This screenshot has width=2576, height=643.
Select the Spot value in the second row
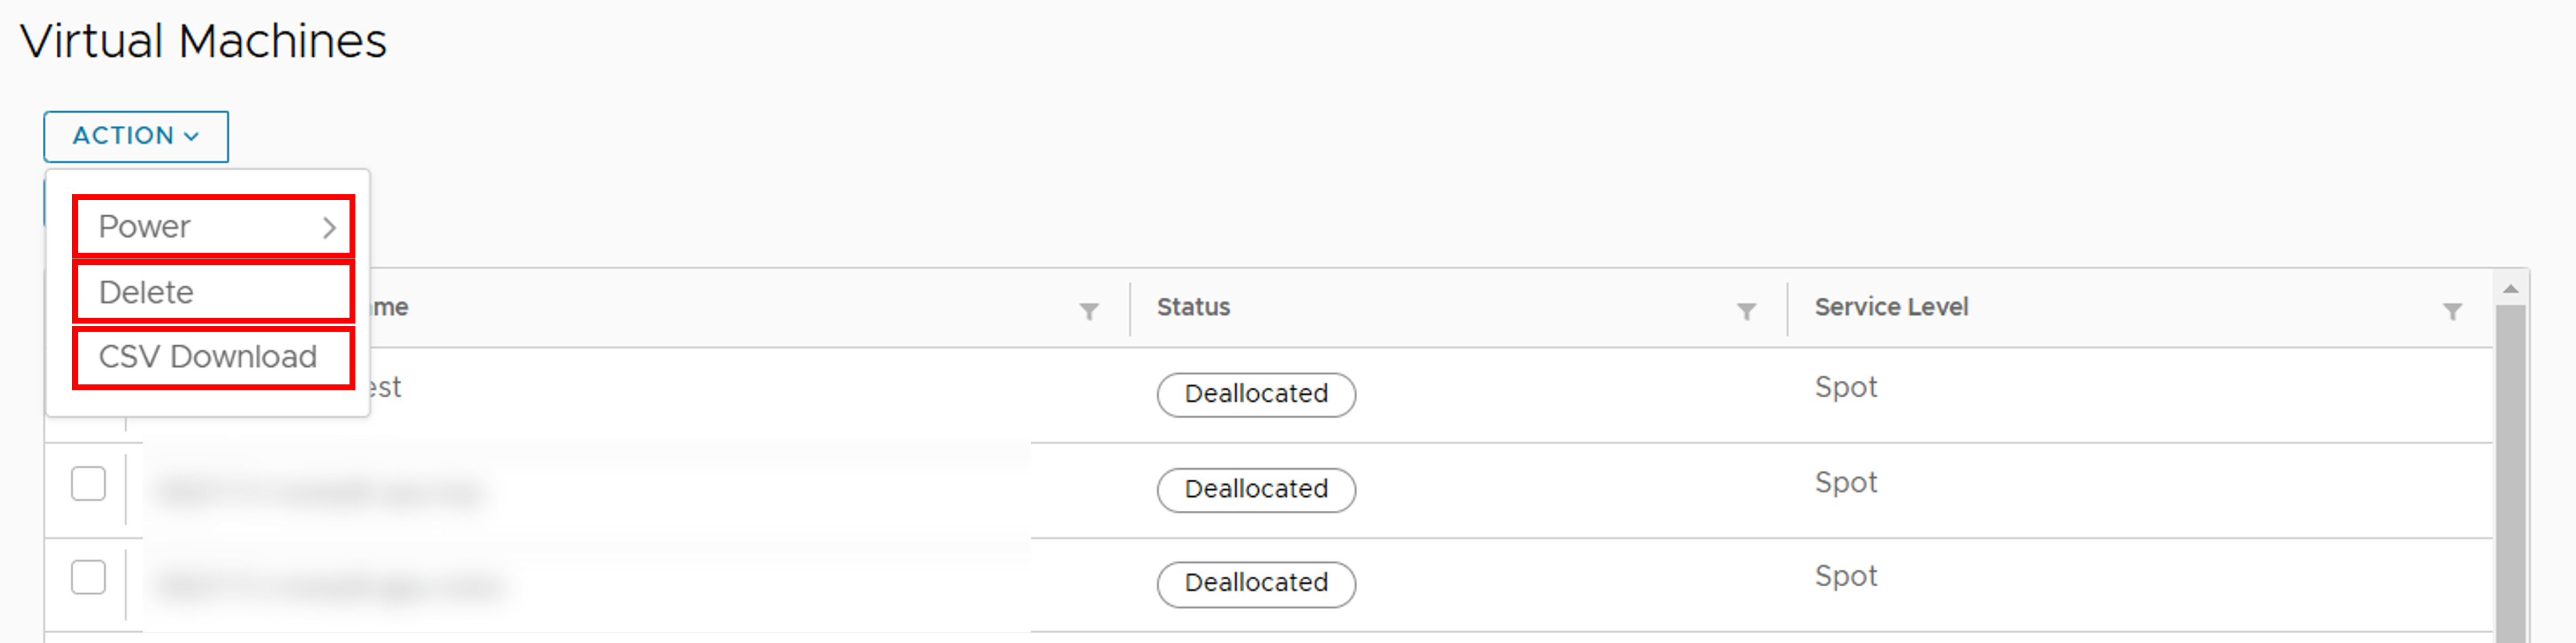[x=1846, y=482]
